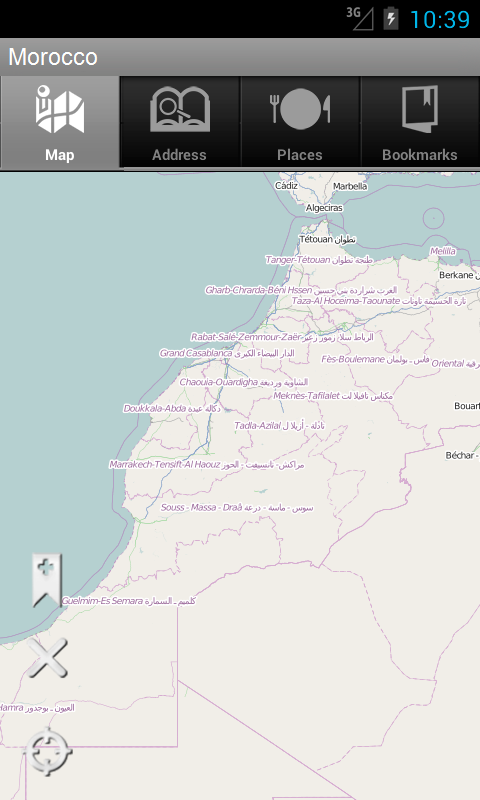Tap the add bookmark flag icon
The image size is (480, 800).
47,580
